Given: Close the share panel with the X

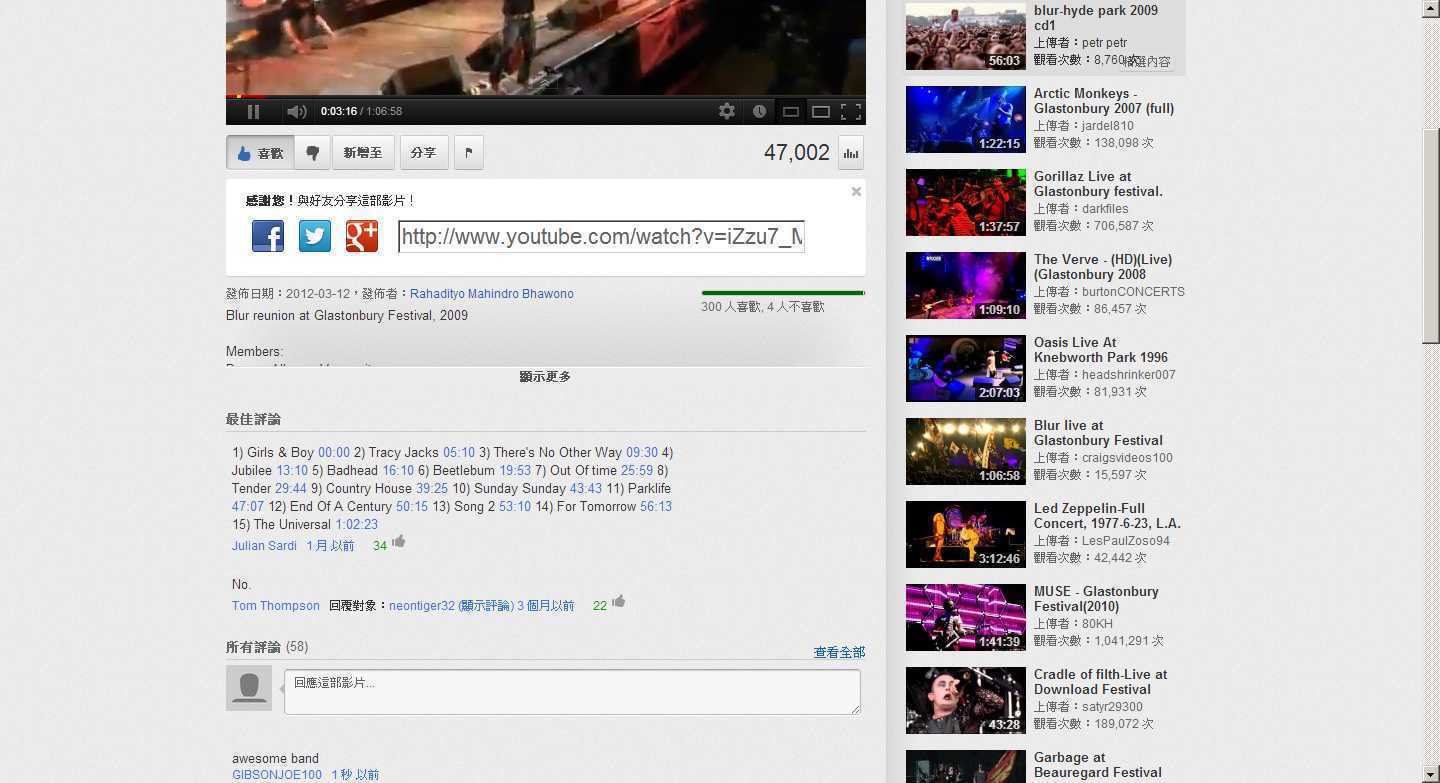Looking at the screenshot, I should tap(856, 191).
